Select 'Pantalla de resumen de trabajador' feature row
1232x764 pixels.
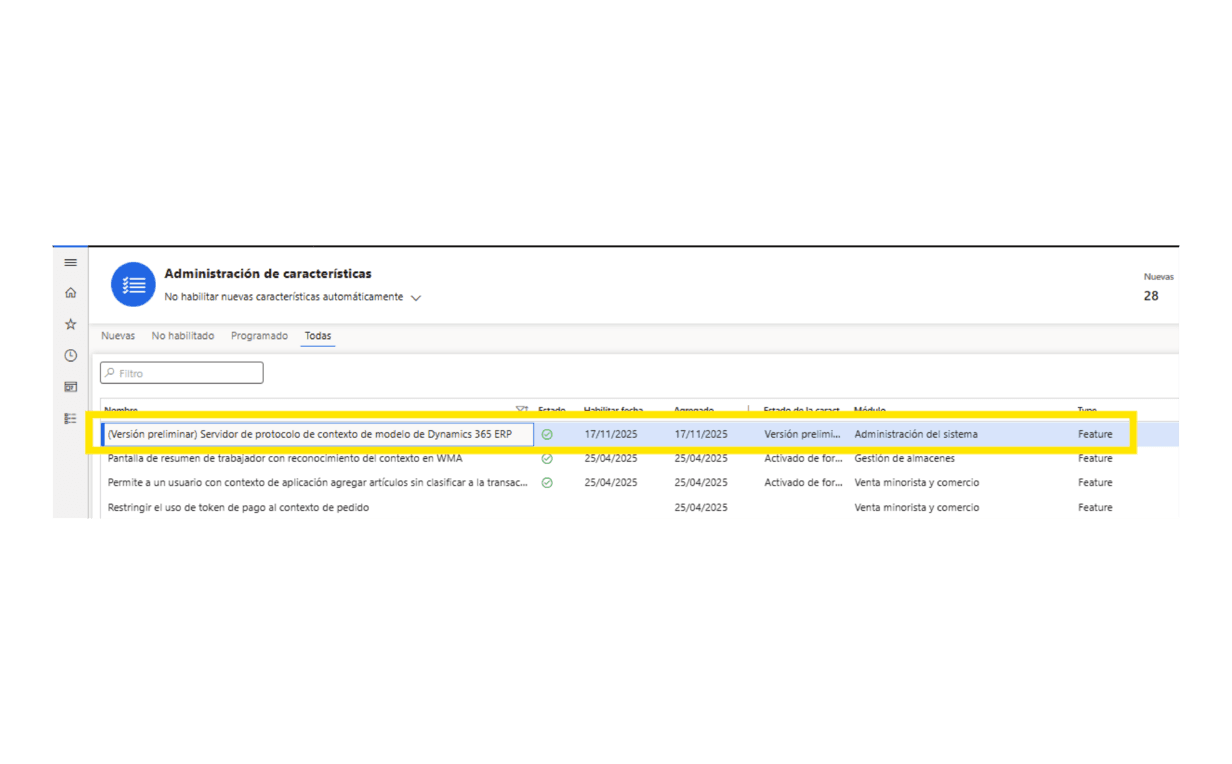coord(285,459)
